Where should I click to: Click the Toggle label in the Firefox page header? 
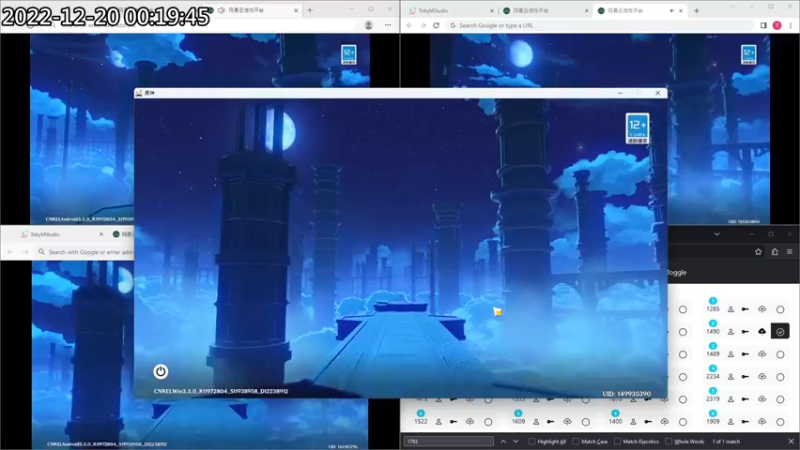coord(677,272)
